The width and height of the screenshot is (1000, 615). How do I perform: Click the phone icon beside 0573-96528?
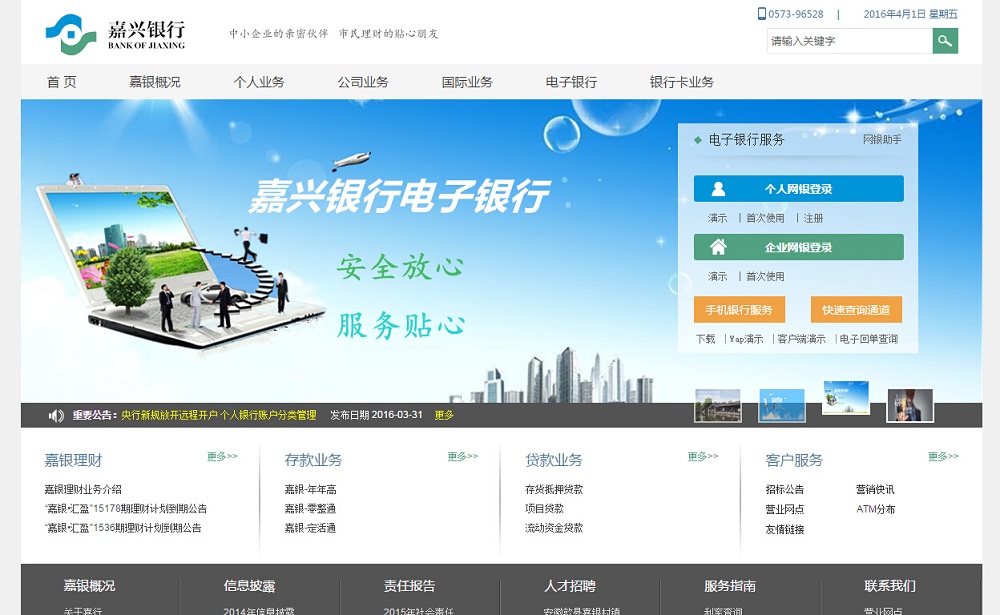[x=761, y=13]
